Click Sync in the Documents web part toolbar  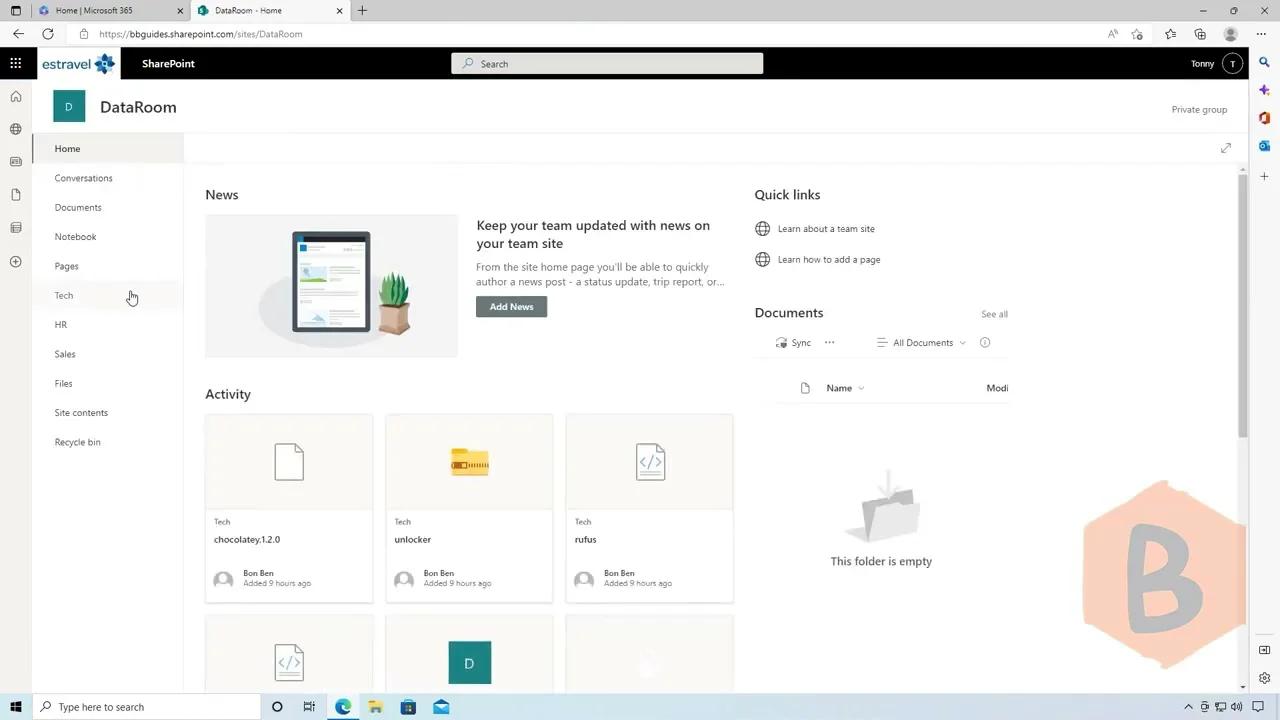point(794,342)
